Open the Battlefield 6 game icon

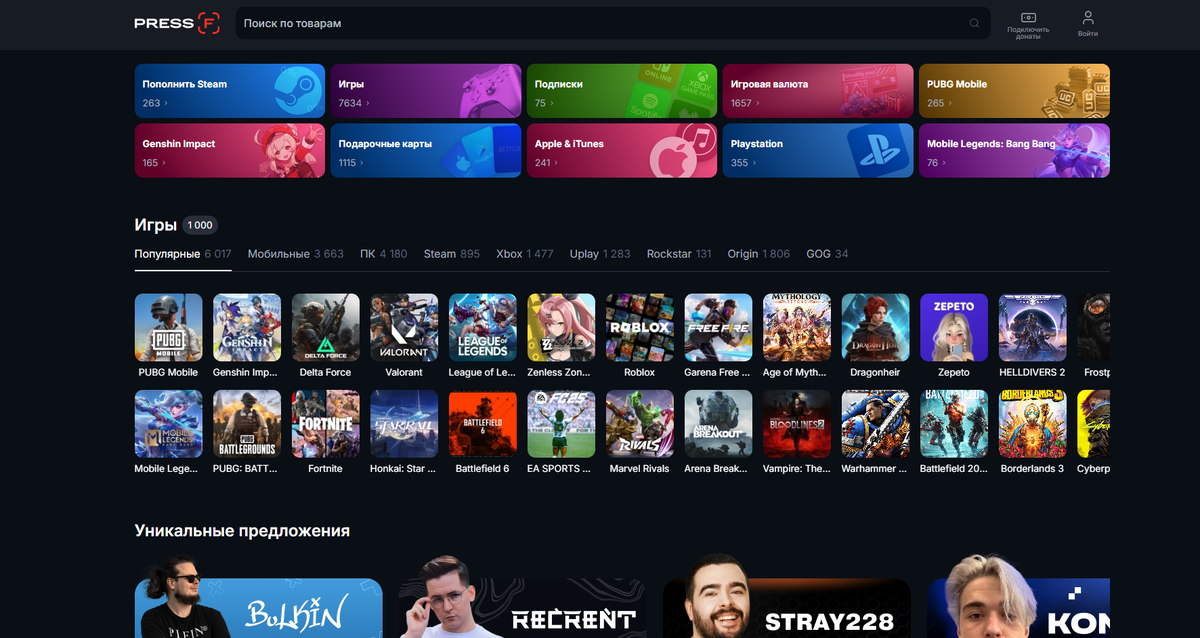point(482,424)
